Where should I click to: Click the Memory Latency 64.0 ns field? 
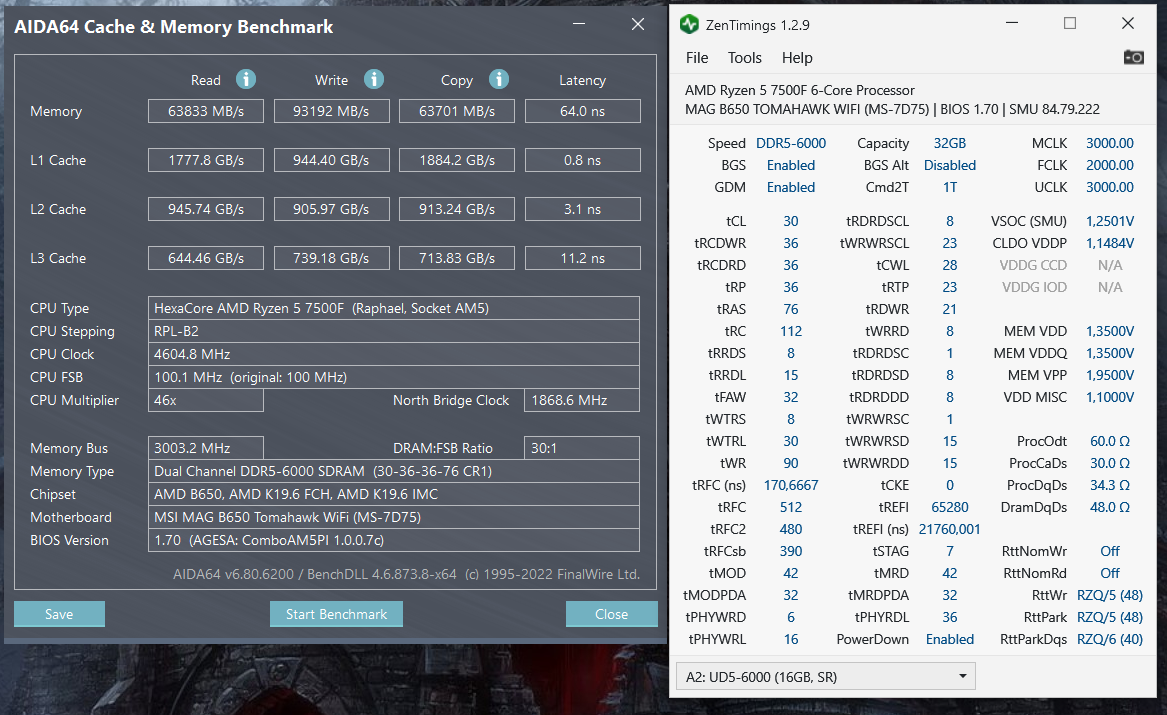pyautogui.click(x=583, y=111)
